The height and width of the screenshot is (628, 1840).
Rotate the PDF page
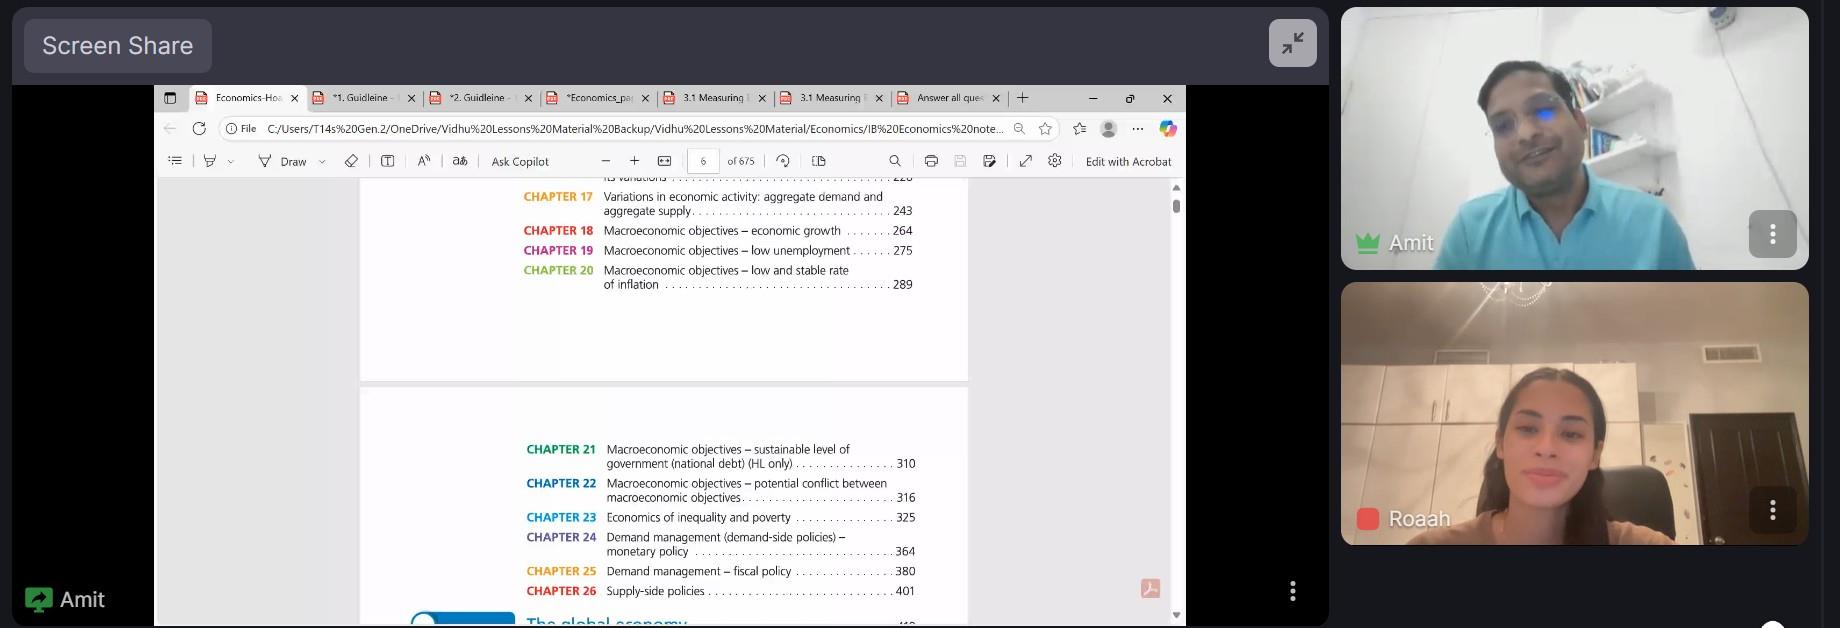(x=783, y=161)
